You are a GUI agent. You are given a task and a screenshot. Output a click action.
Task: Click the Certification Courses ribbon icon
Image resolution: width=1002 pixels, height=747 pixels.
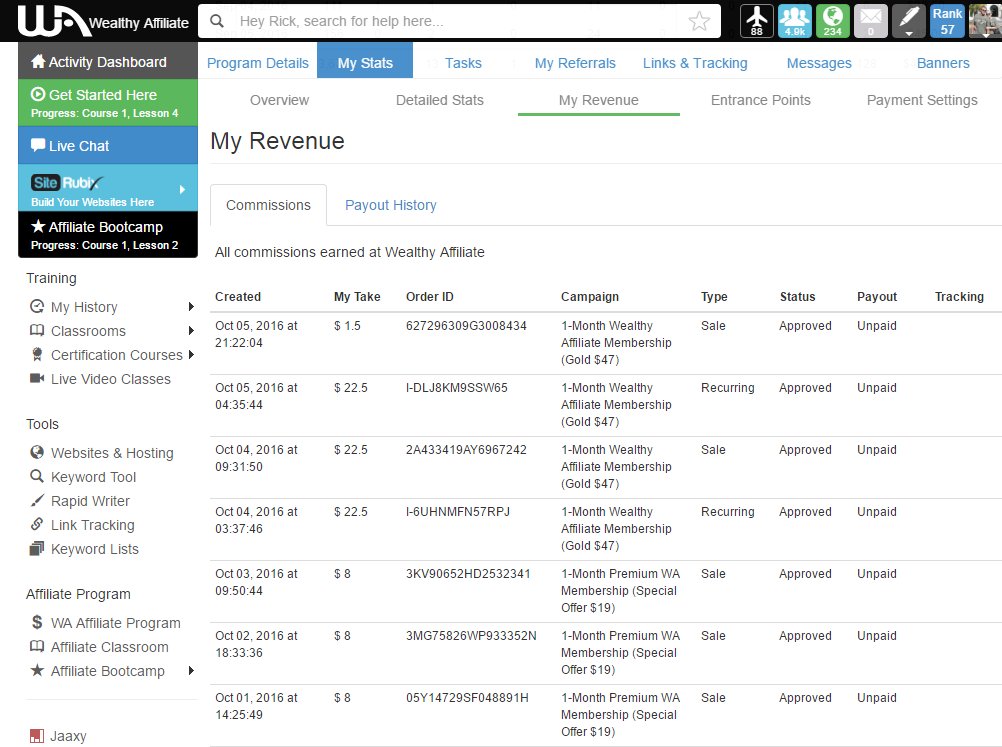coord(37,355)
